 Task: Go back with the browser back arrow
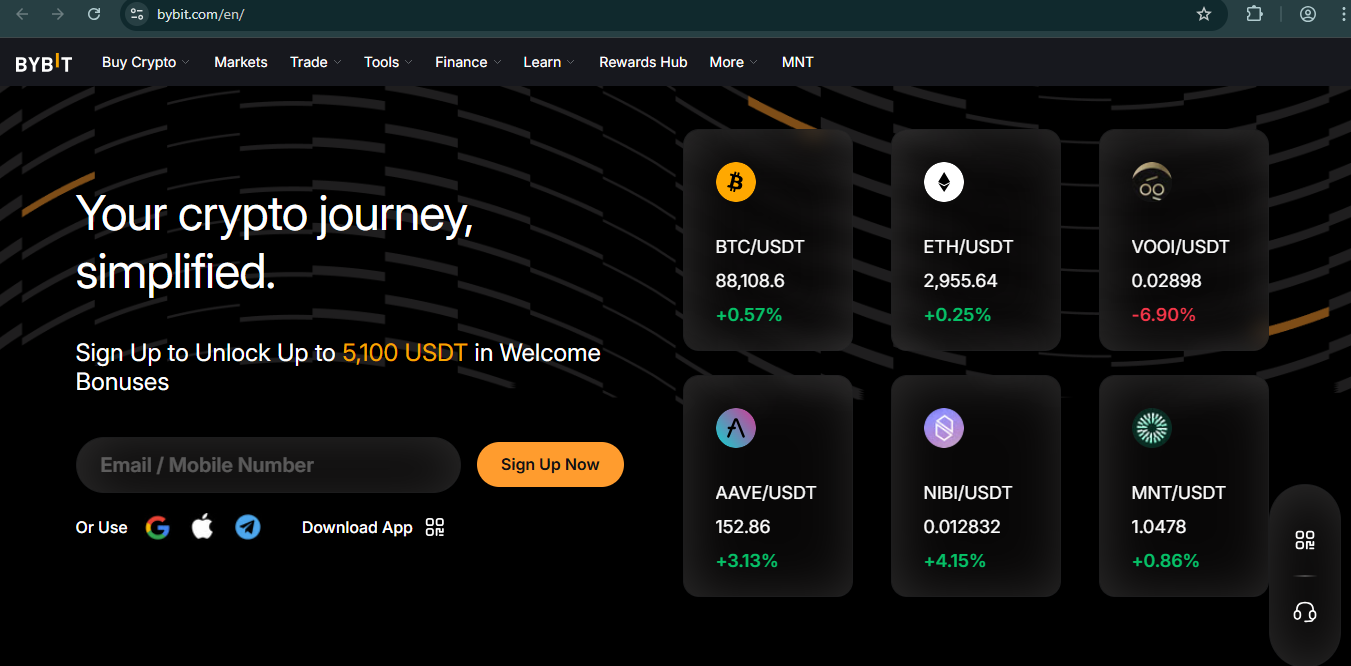point(22,14)
